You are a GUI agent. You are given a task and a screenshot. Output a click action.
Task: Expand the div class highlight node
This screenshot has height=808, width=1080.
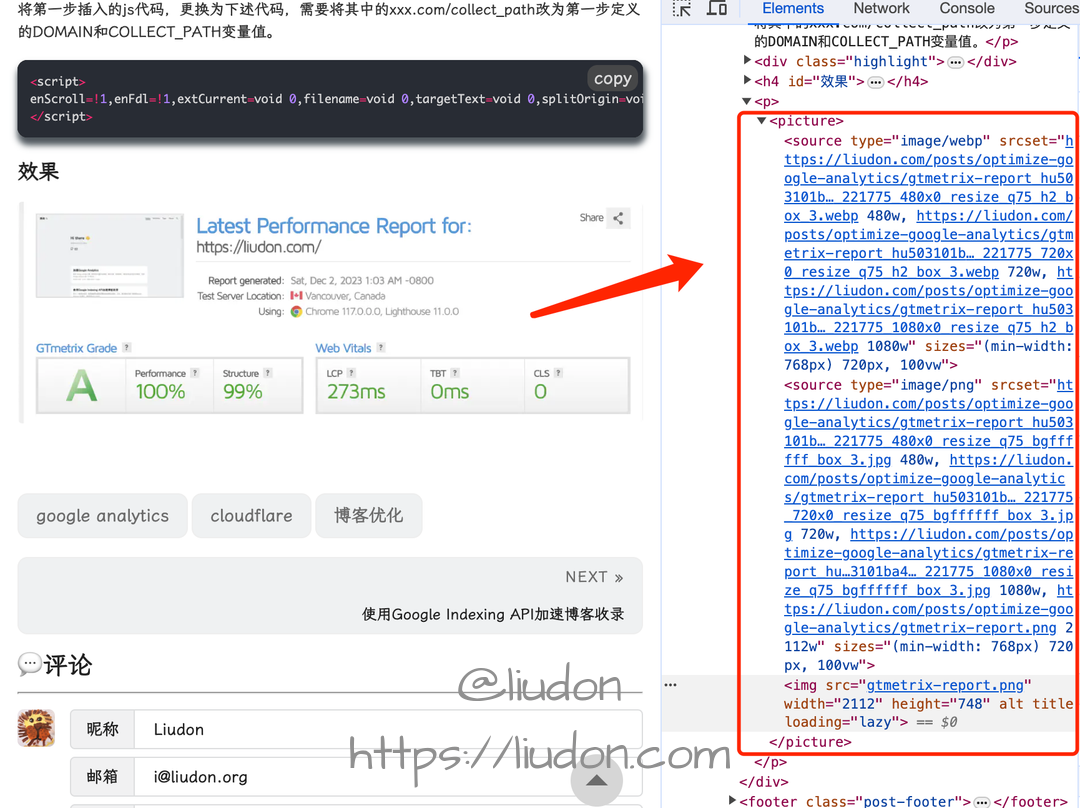pyautogui.click(x=747, y=61)
